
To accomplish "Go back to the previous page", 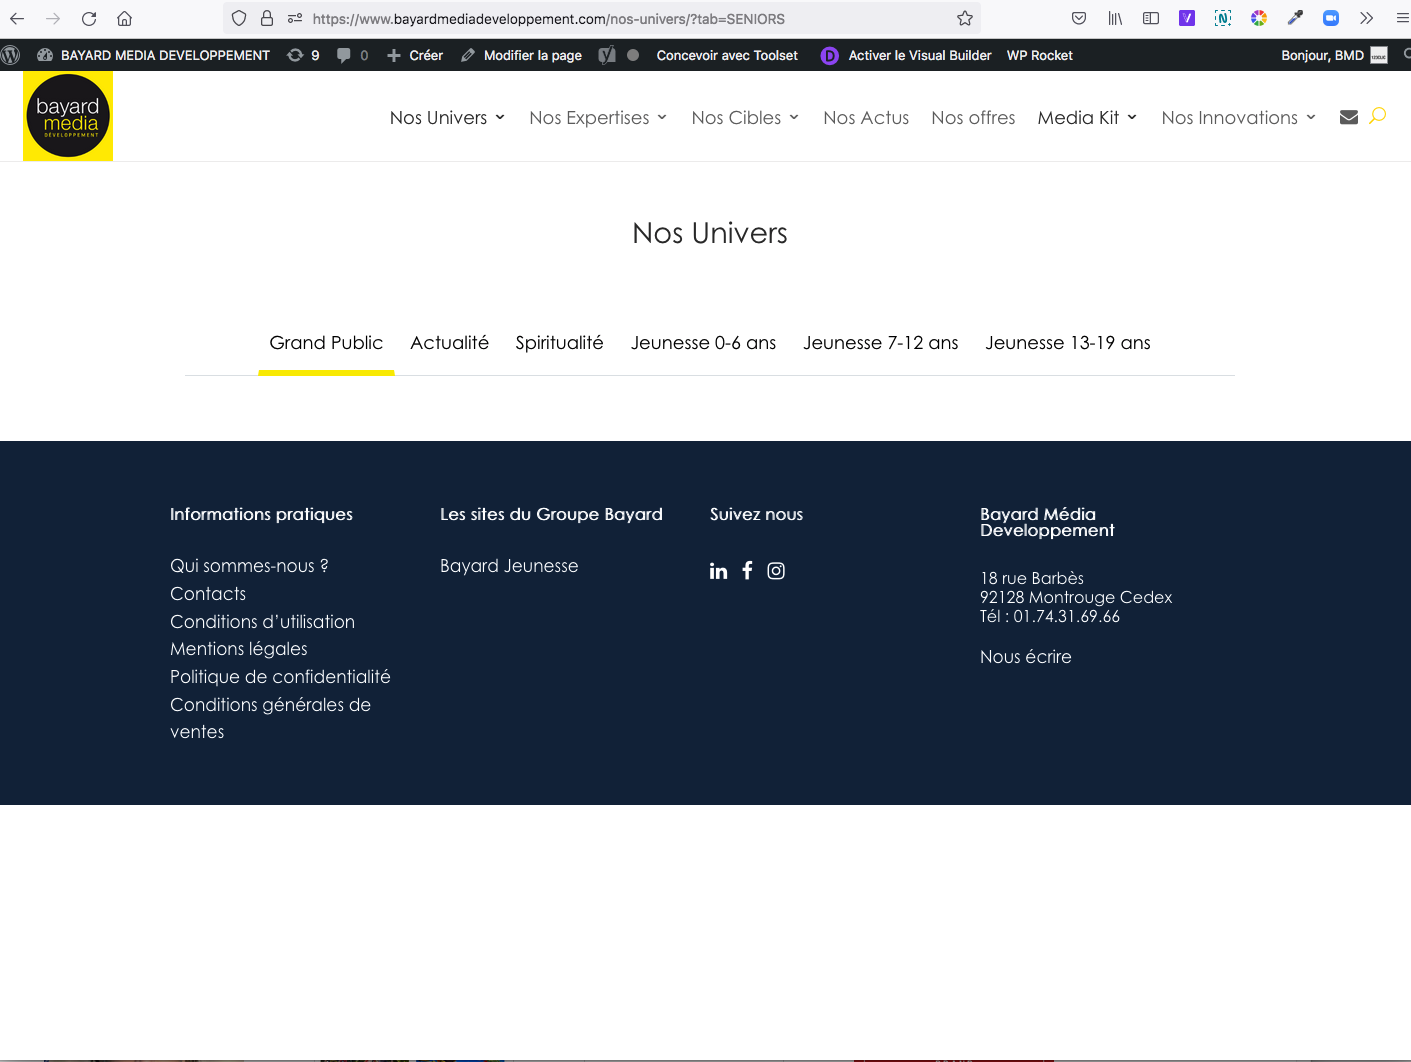I will (x=17, y=18).
